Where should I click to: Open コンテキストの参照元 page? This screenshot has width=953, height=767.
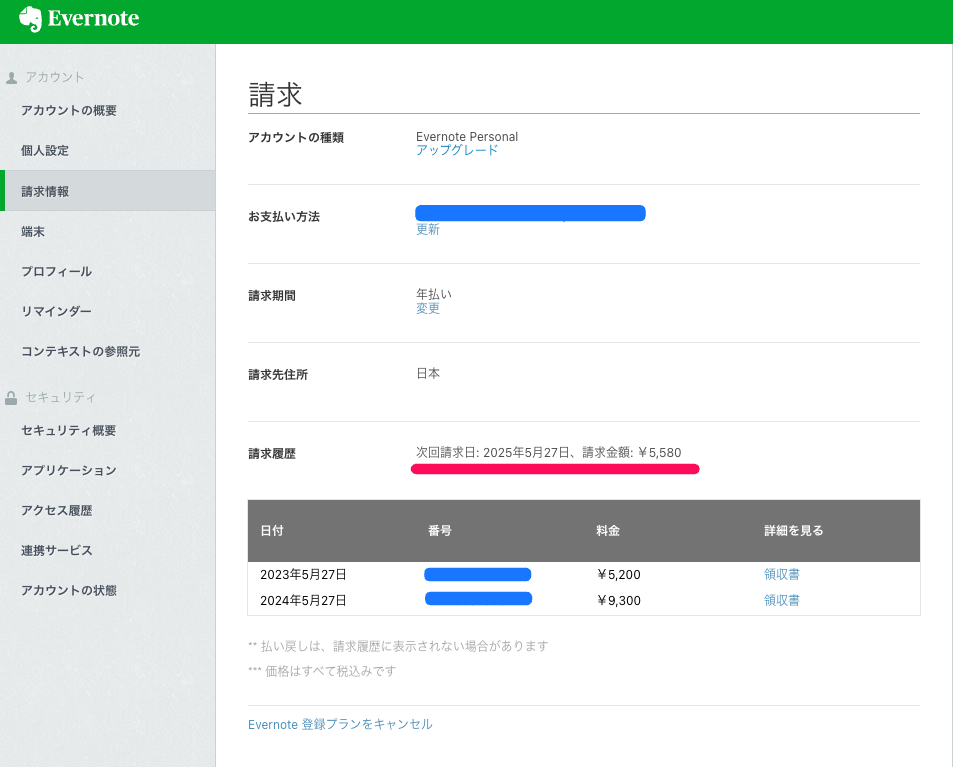[81, 351]
